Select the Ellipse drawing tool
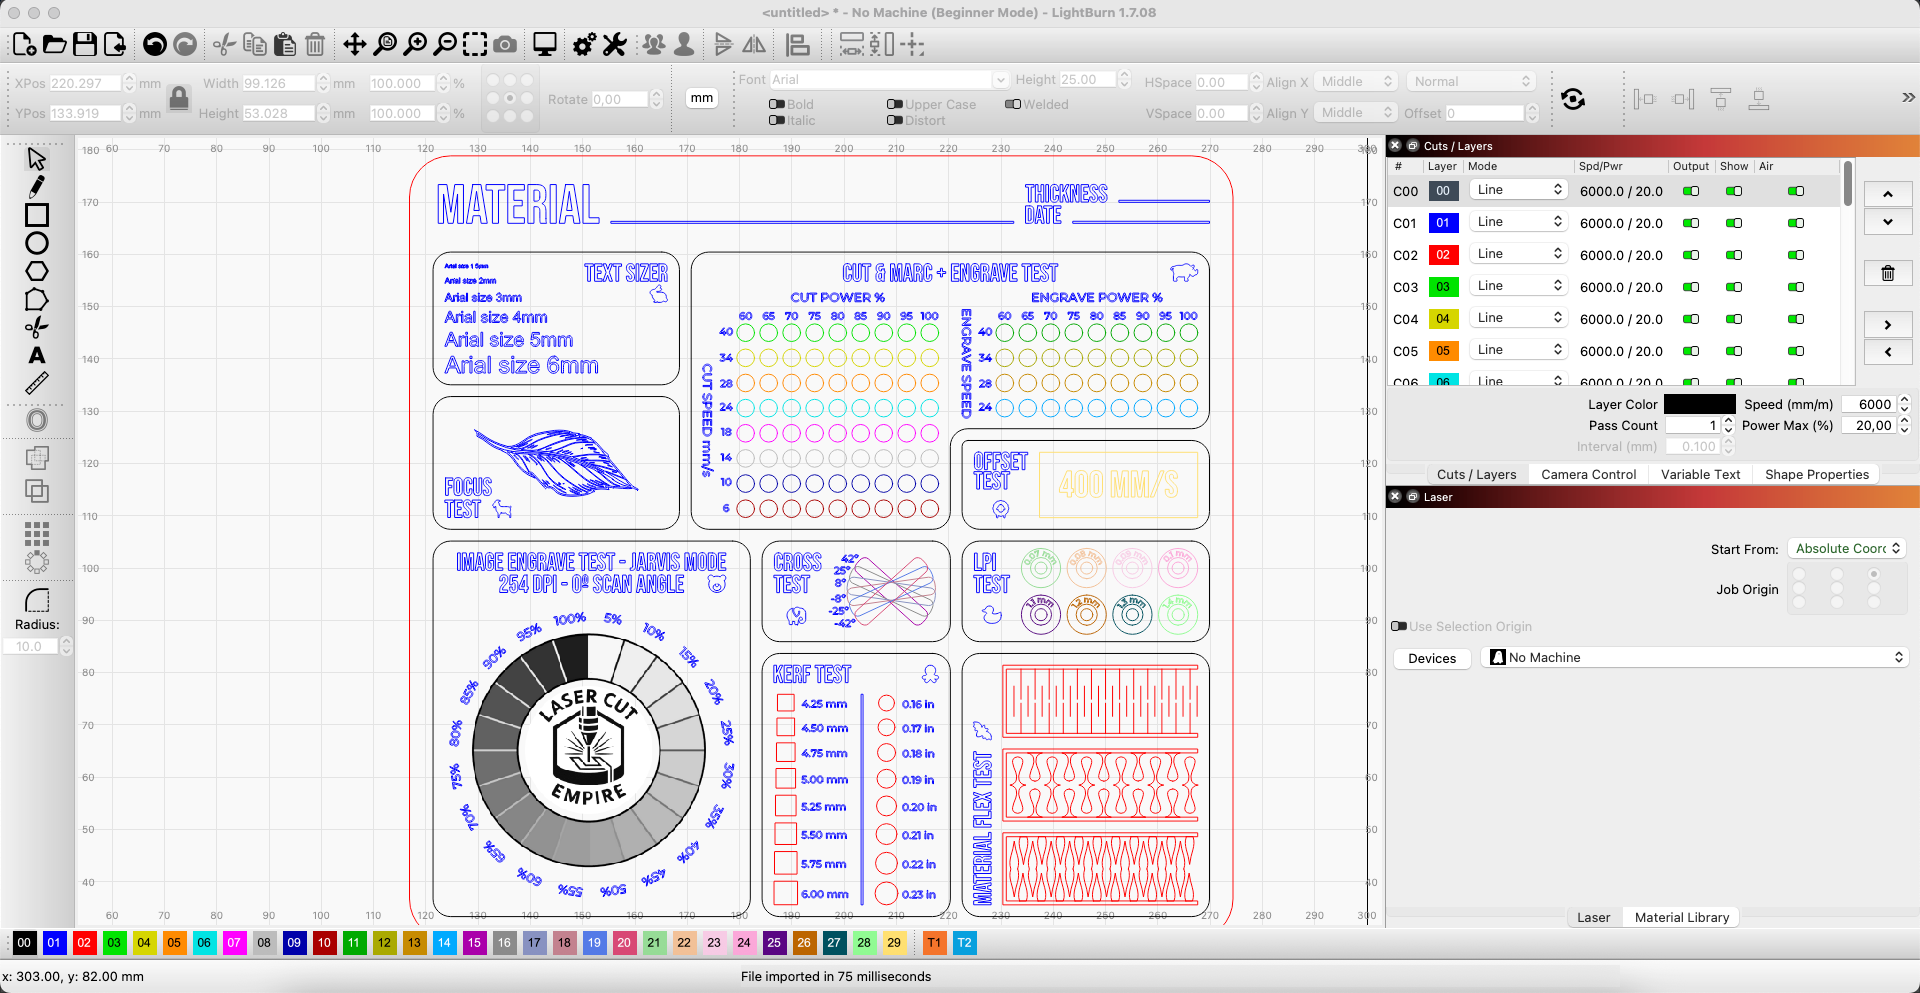The image size is (1920, 993). [x=37, y=243]
